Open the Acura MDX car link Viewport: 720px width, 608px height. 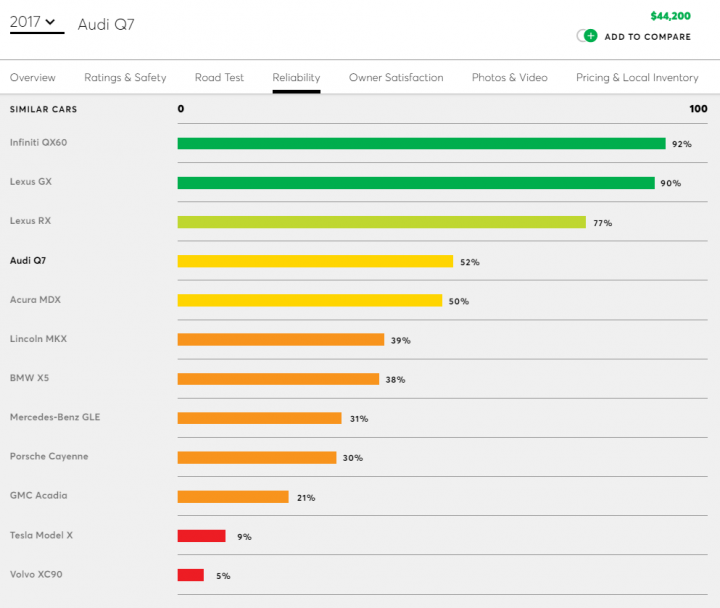(35, 299)
